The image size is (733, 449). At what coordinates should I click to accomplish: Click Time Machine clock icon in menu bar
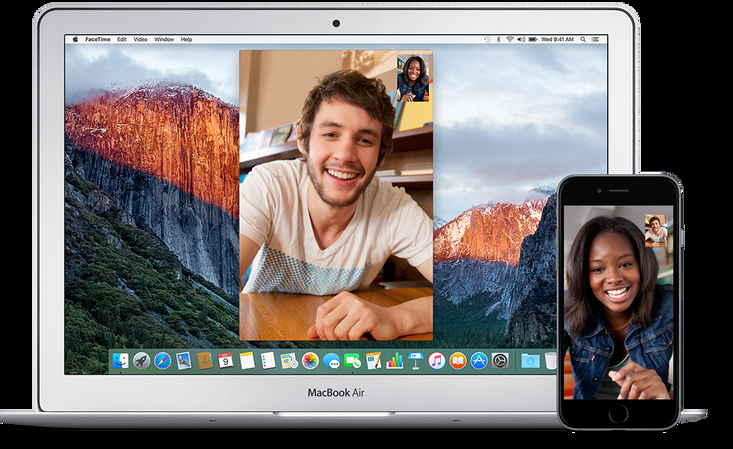tap(488, 39)
